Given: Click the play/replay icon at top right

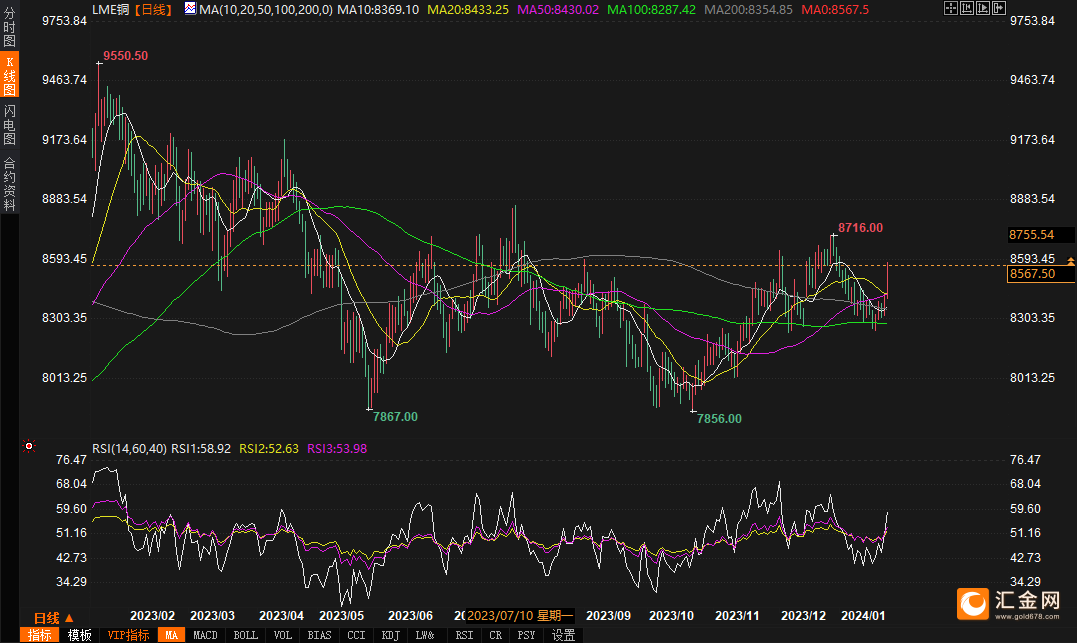Looking at the screenshot, I should tap(985, 8).
